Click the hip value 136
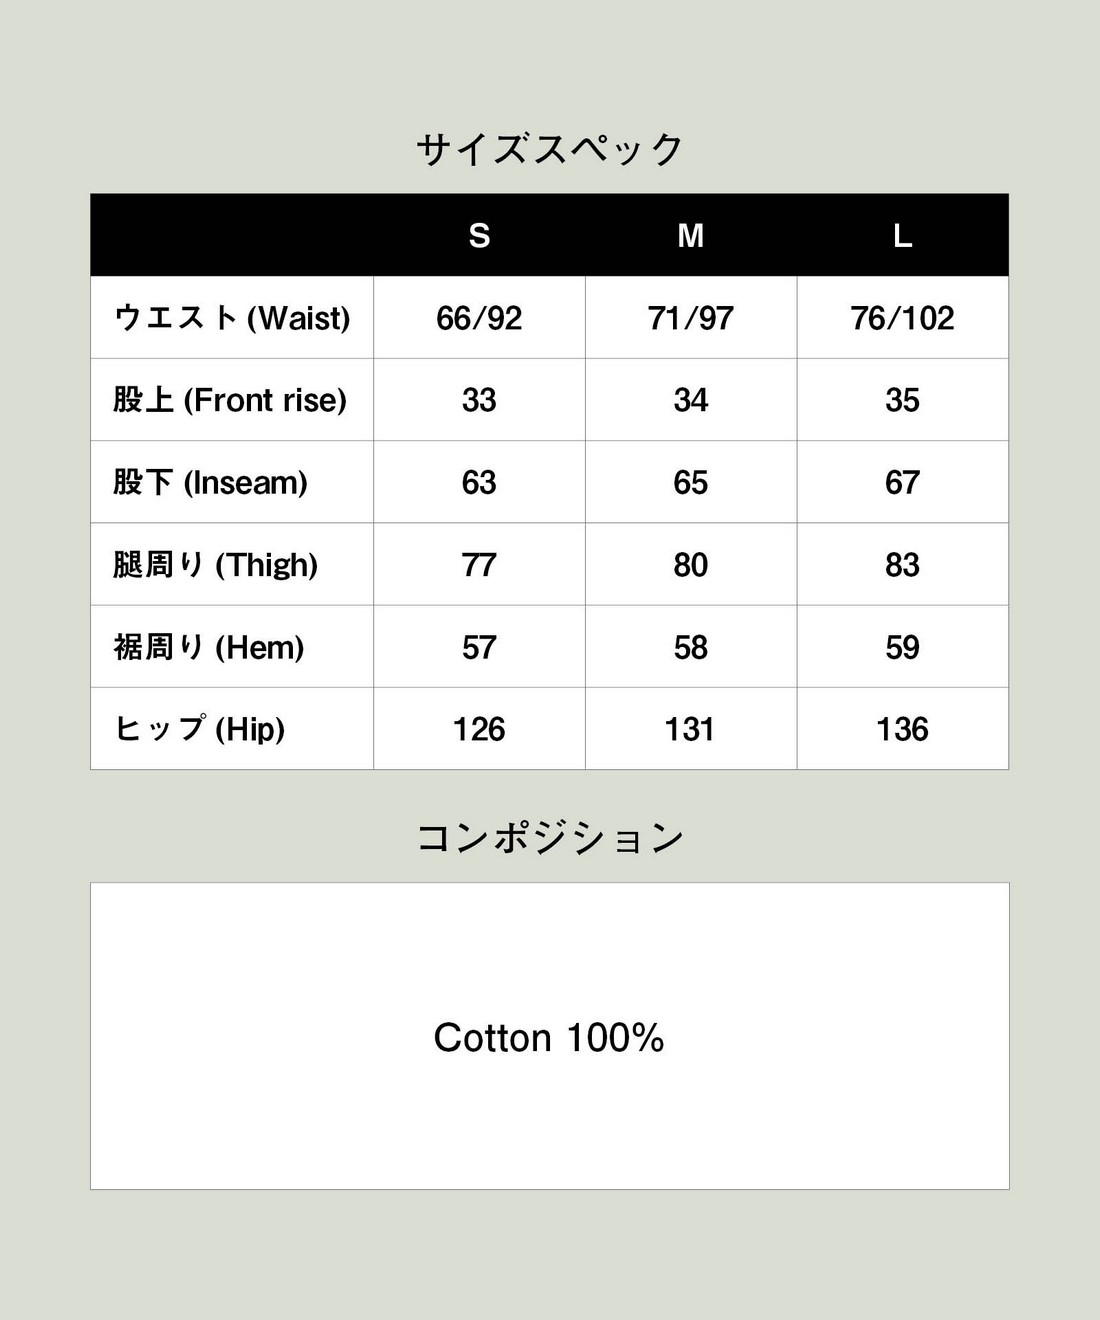This screenshot has width=1100, height=1320. click(x=902, y=729)
